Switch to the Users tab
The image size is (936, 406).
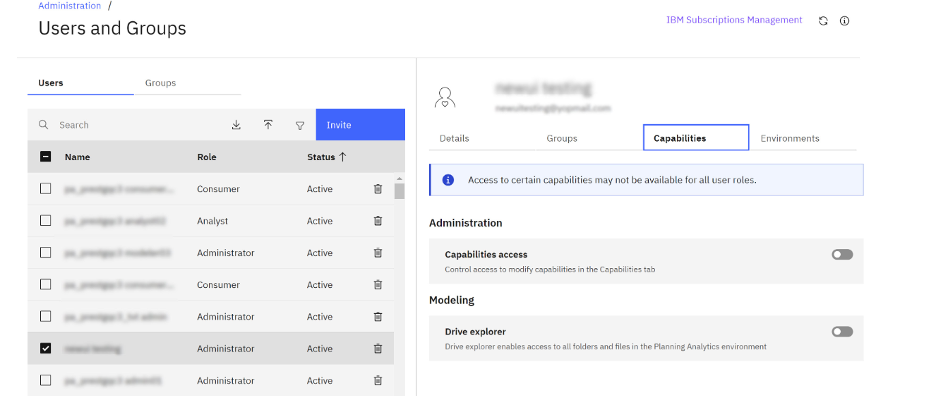tap(81, 83)
